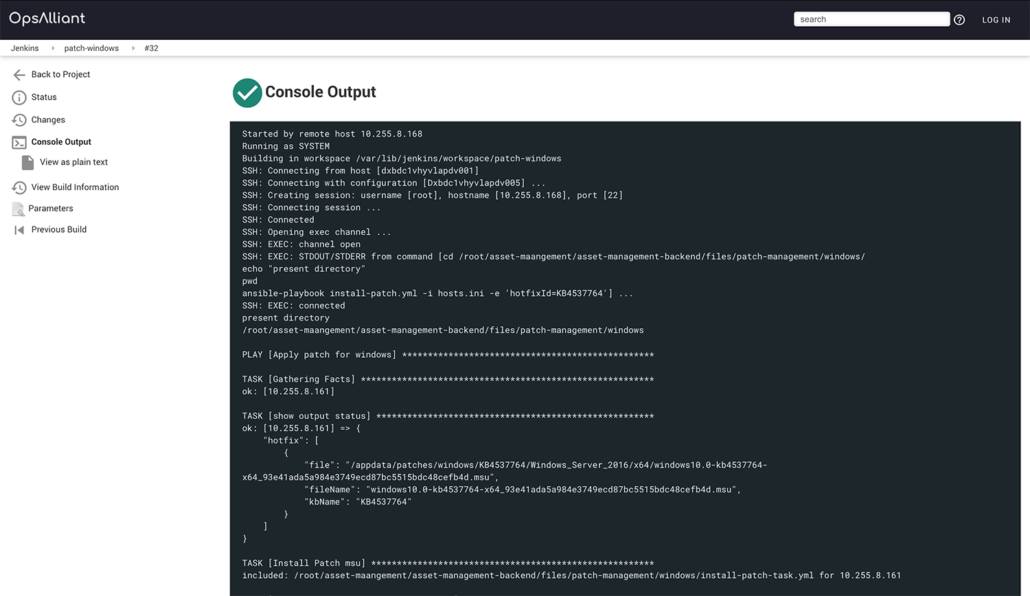Viewport: 1030px width, 596px height.
Task: Open the help question-mark icon beside search
Action: (961, 18)
